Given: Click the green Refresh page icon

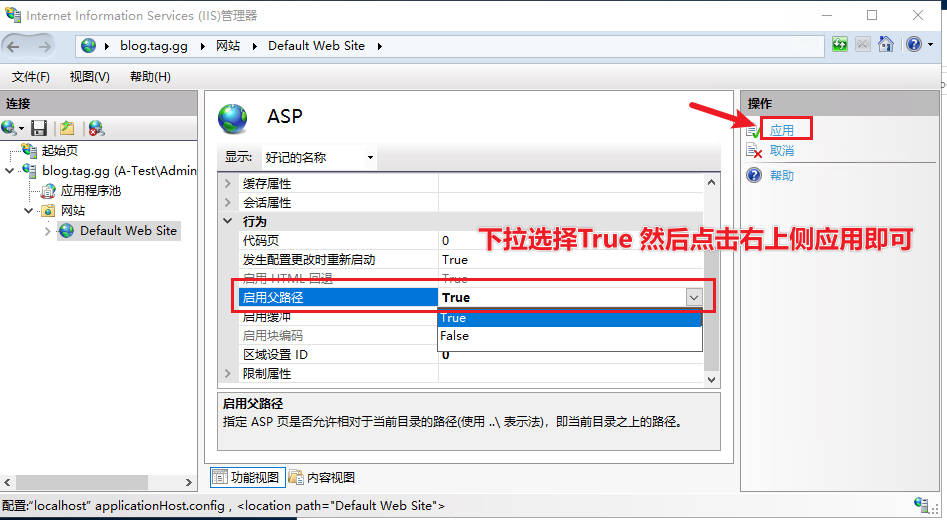Looking at the screenshot, I should pos(839,45).
